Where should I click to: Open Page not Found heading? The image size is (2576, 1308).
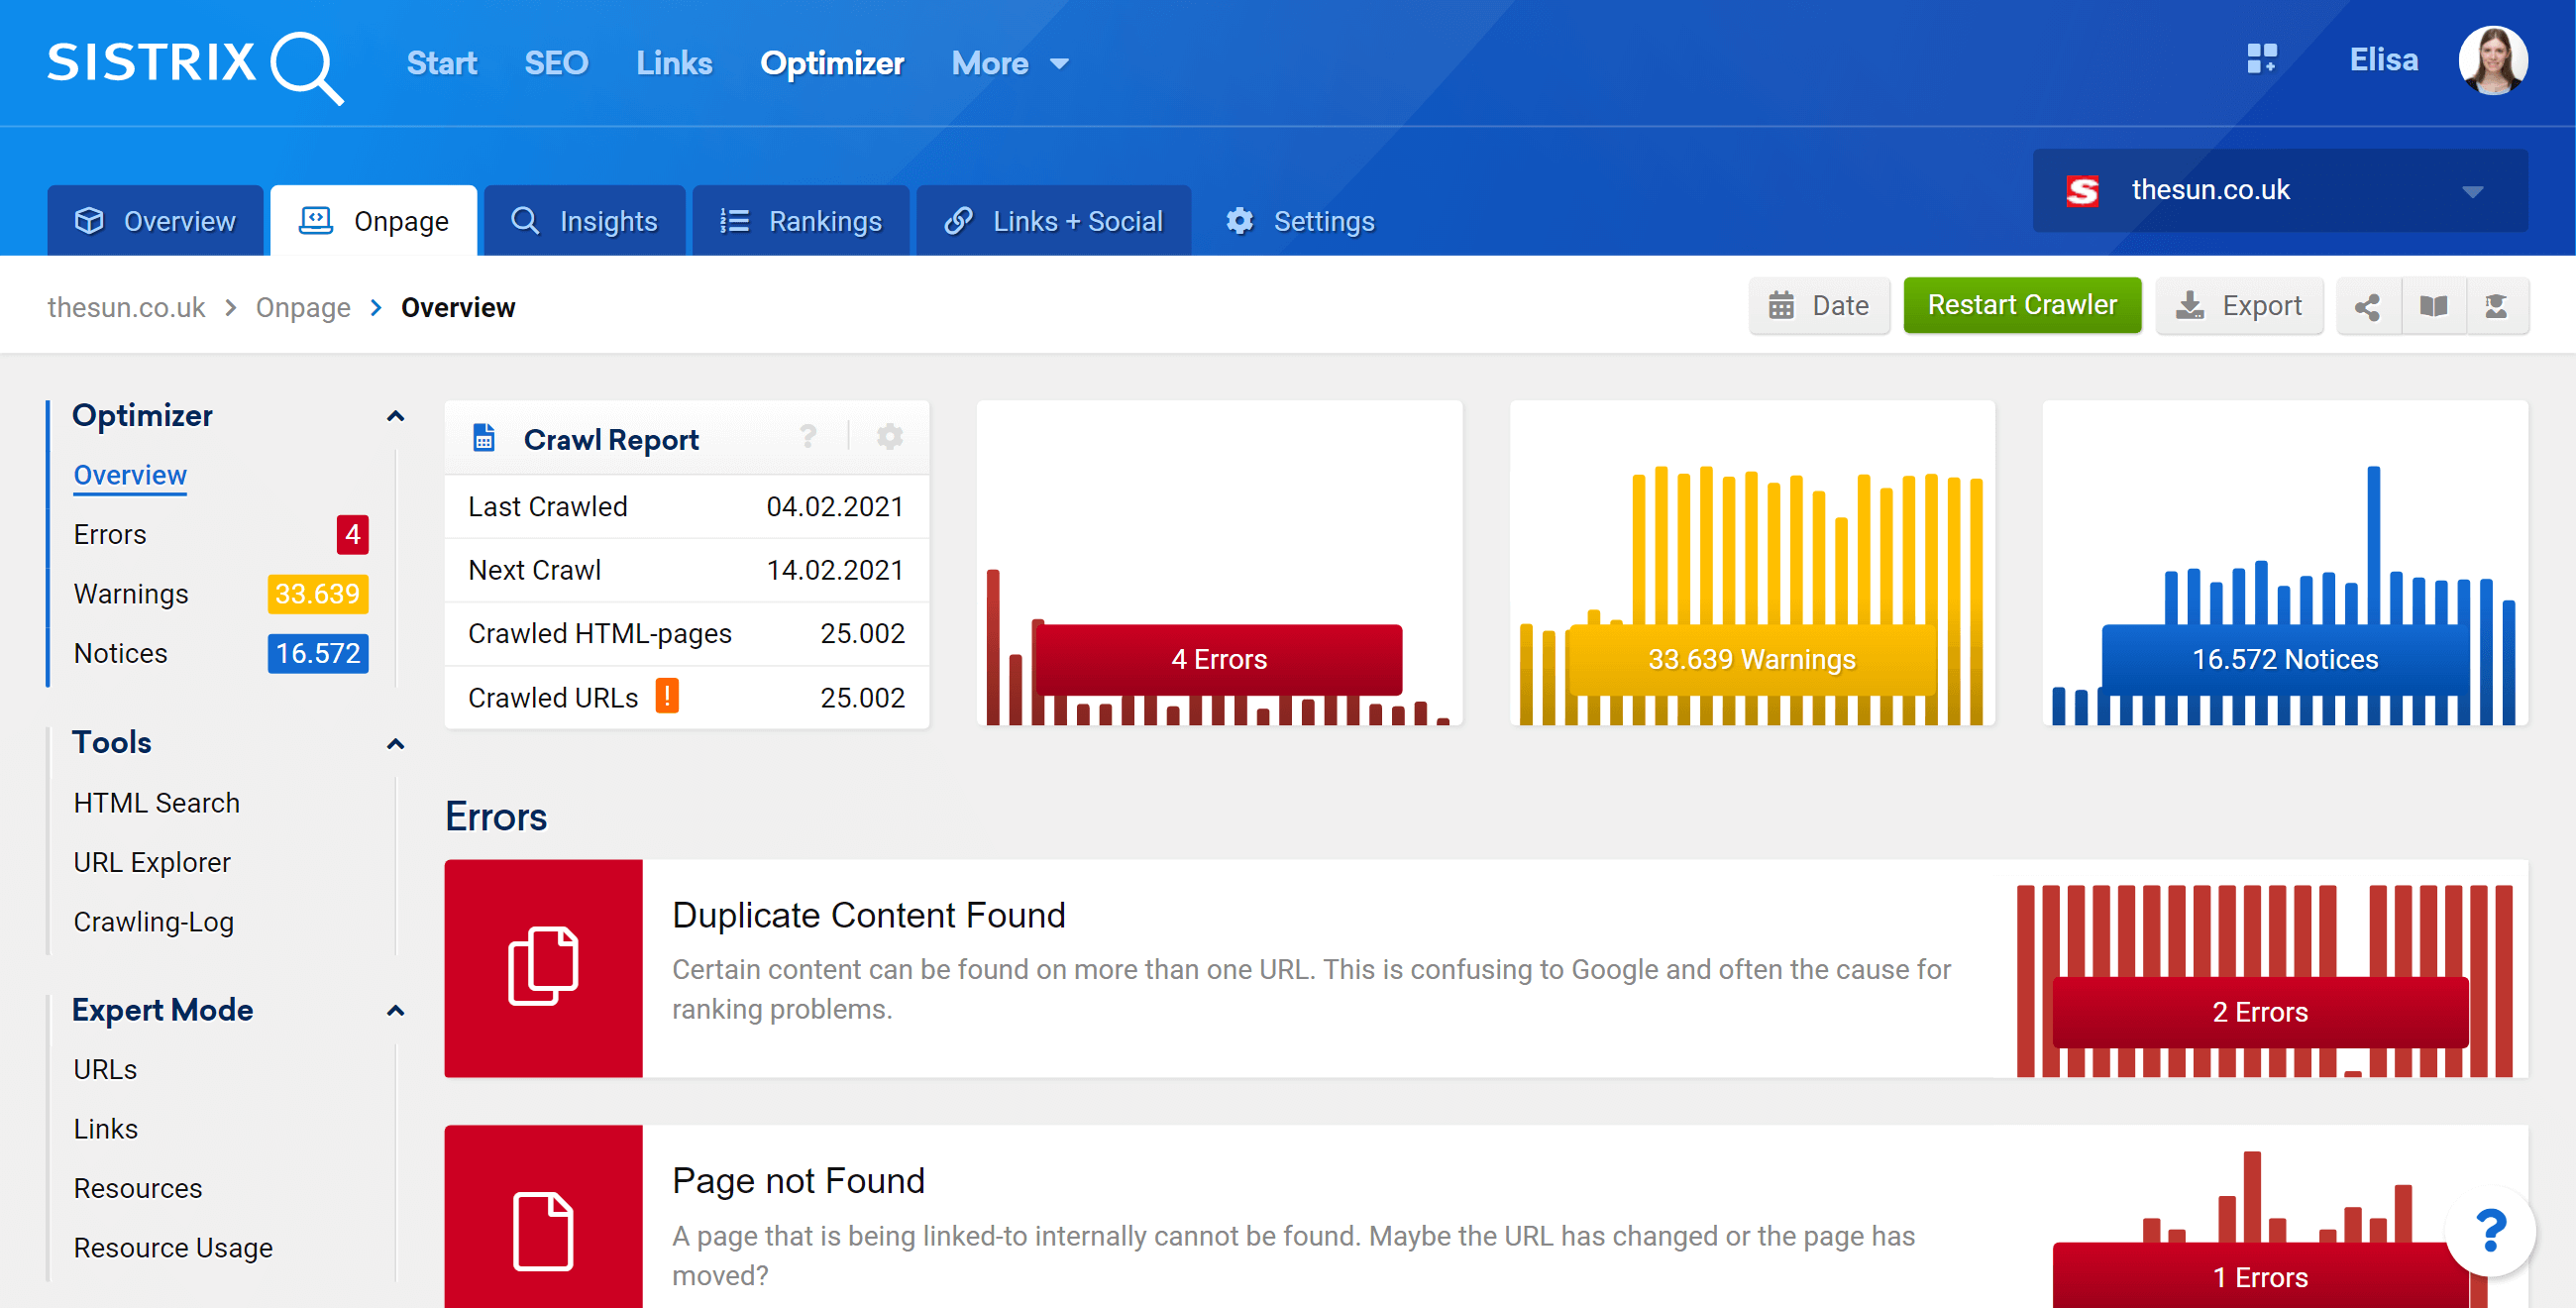[798, 1180]
